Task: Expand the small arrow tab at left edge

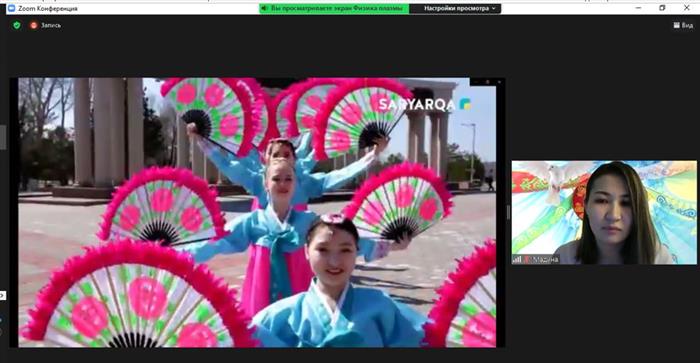Action: (x=2, y=295)
